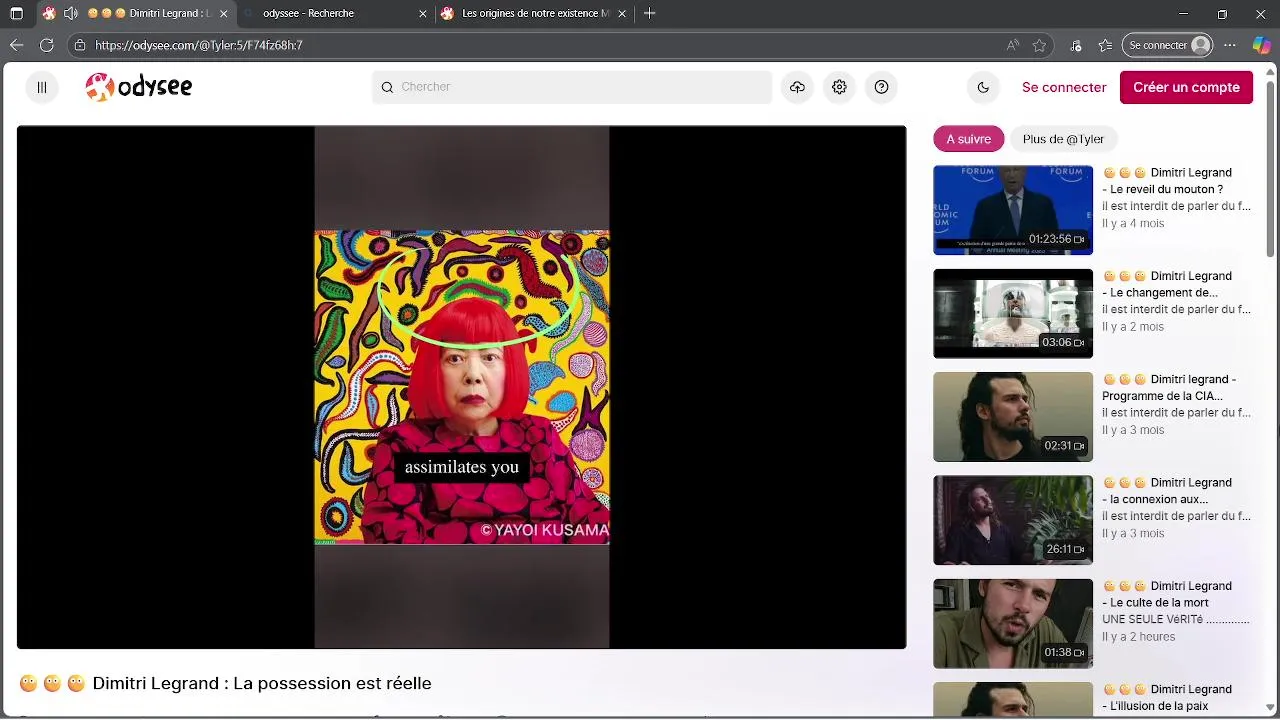Click the 03:06 duration badge
The image size is (1280, 720).
coord(1063,342)
